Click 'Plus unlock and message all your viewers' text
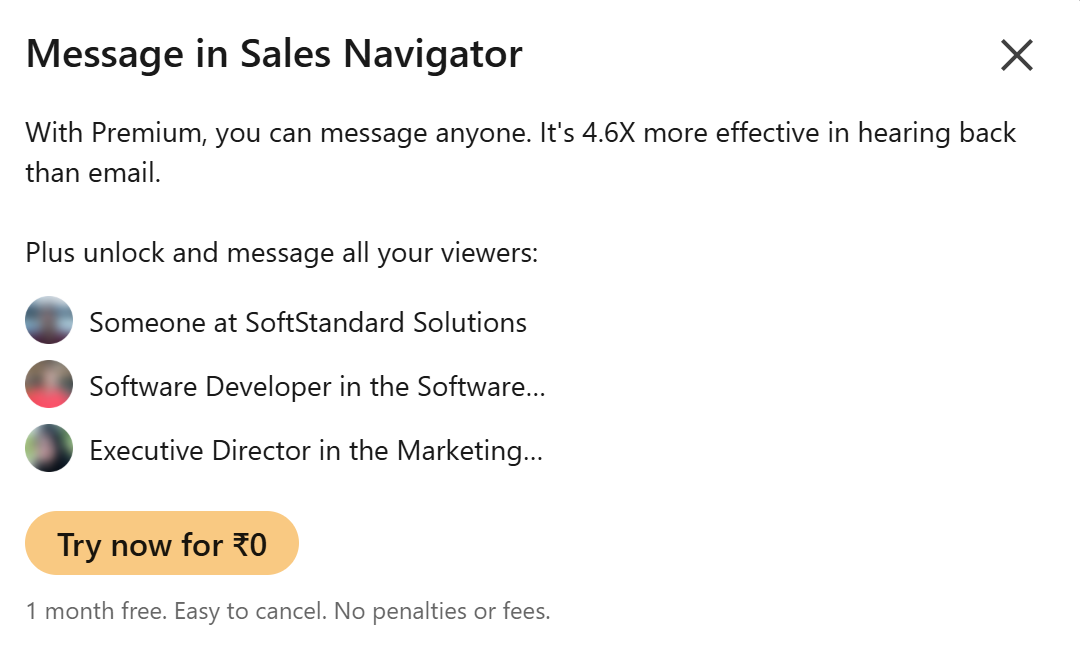The height and width of the screenshot is (660, 1080). click(282, 252)
